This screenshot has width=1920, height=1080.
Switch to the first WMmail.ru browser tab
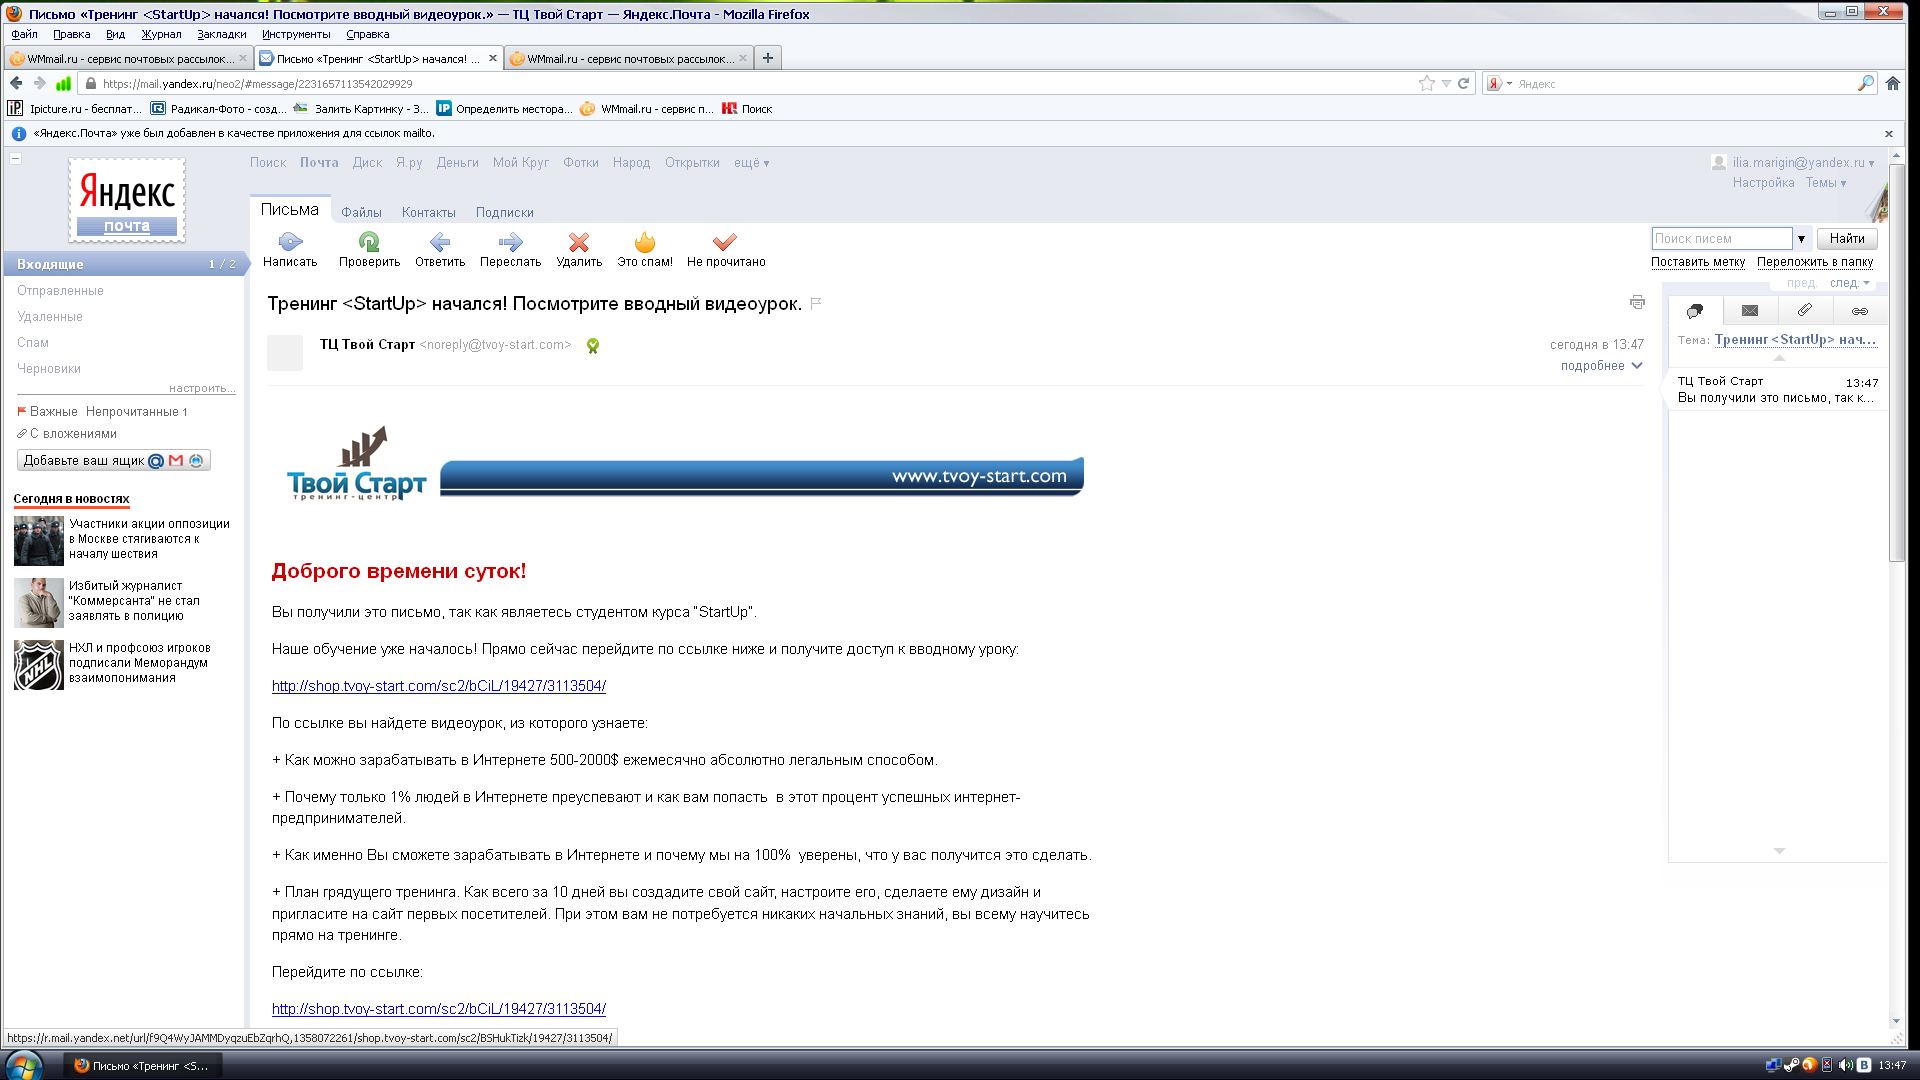pos(128,58)
